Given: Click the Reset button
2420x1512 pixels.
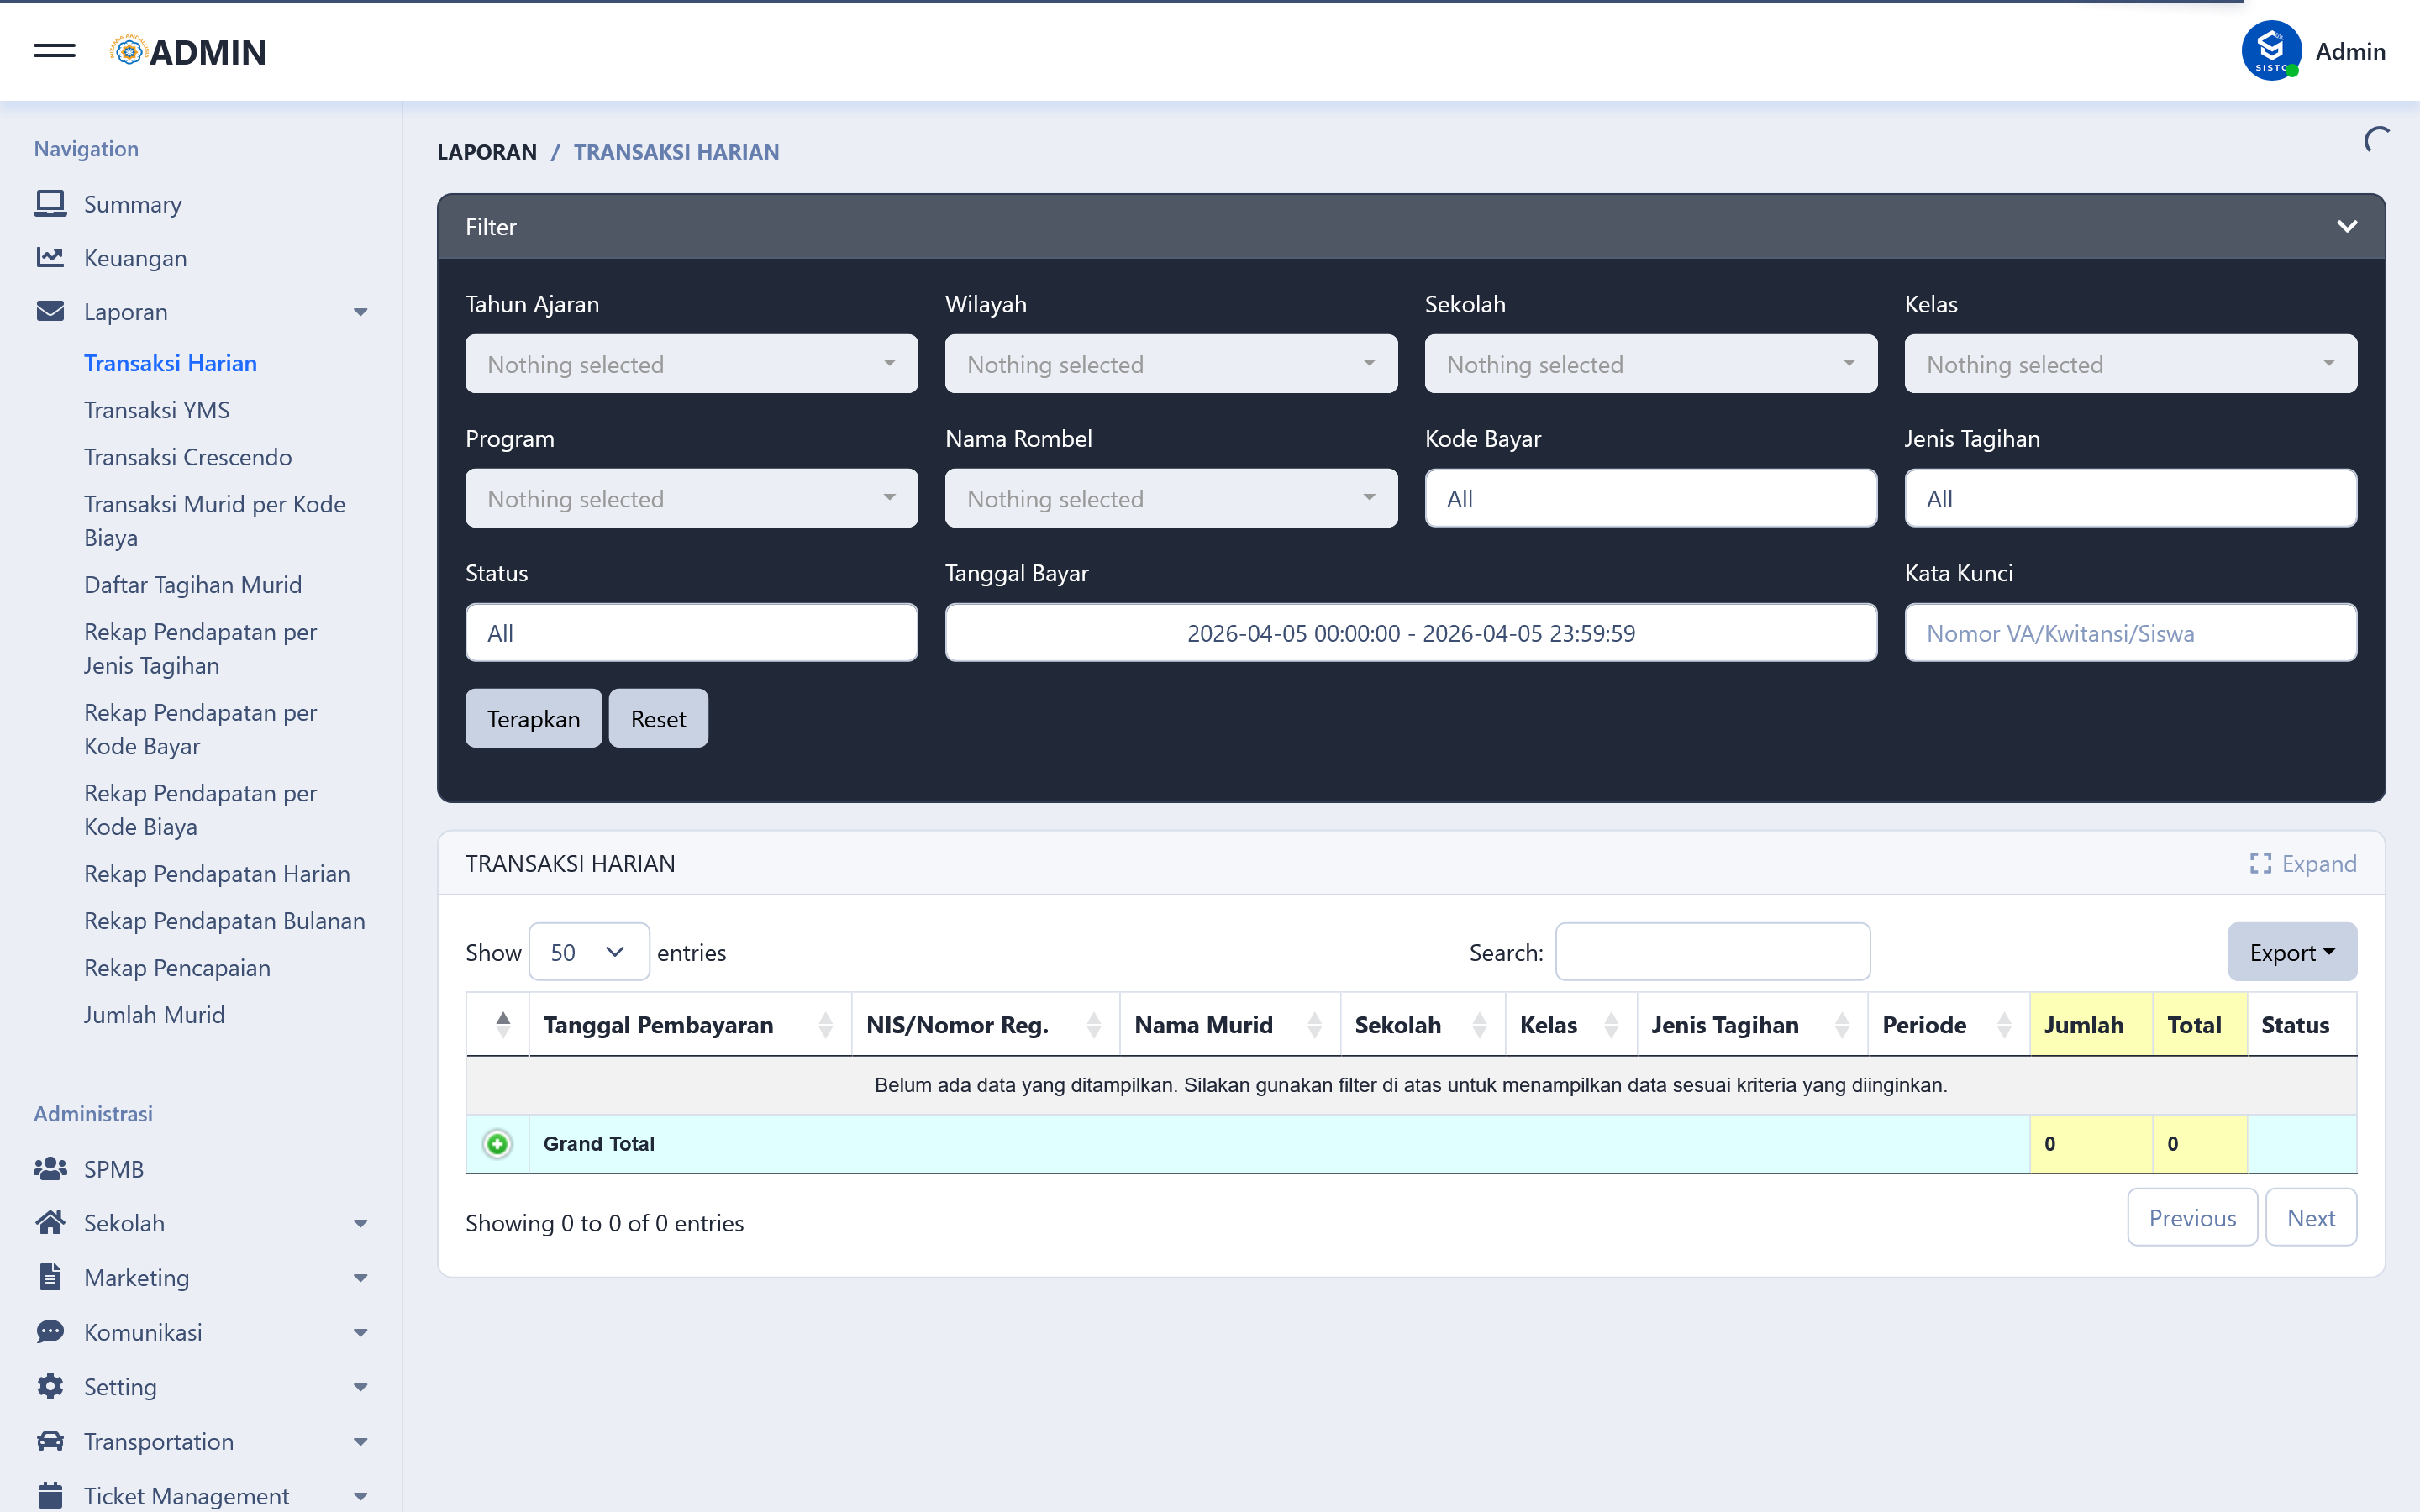Looking at the screenshot, I should click(x=658, y=718).
